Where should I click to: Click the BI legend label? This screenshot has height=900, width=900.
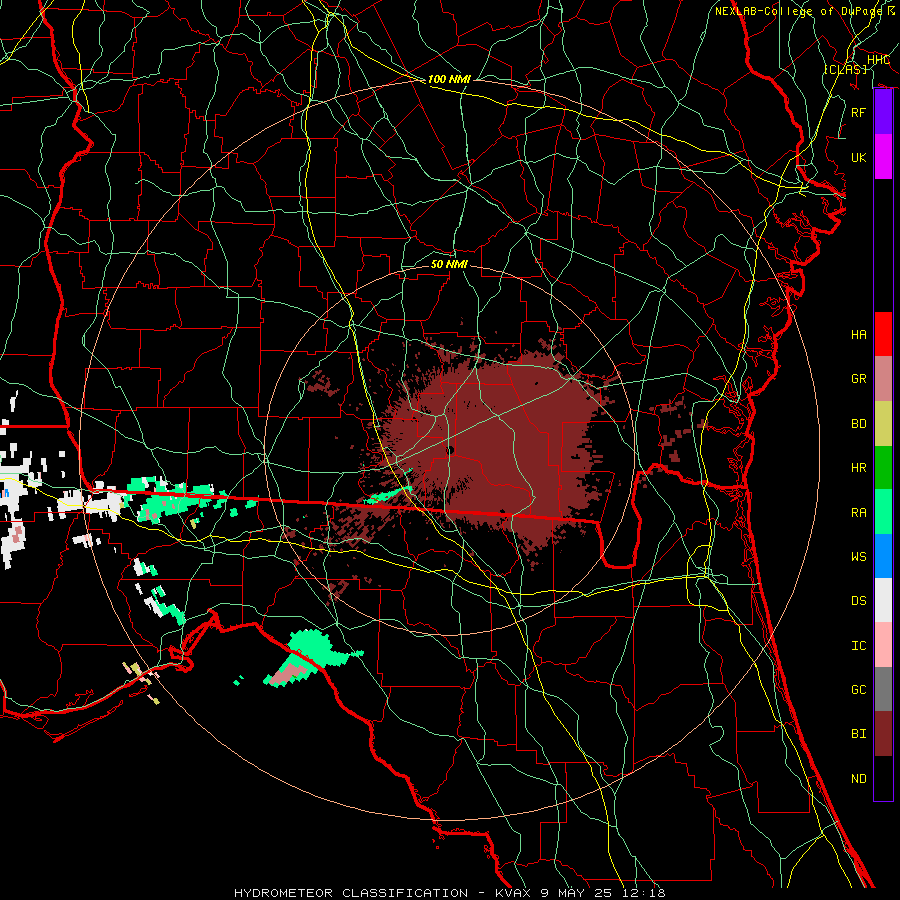point(859,734)
